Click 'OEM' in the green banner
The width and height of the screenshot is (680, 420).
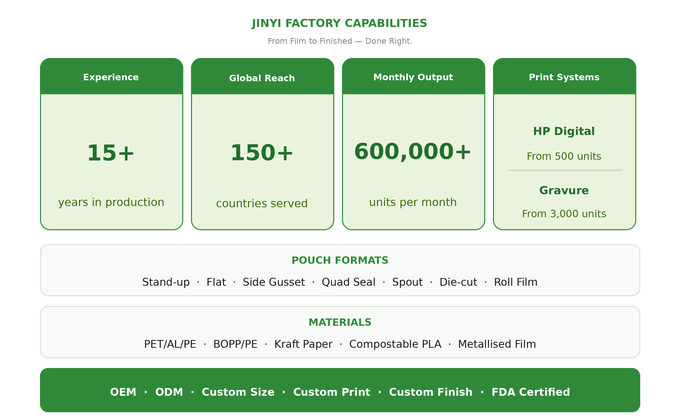123,392
